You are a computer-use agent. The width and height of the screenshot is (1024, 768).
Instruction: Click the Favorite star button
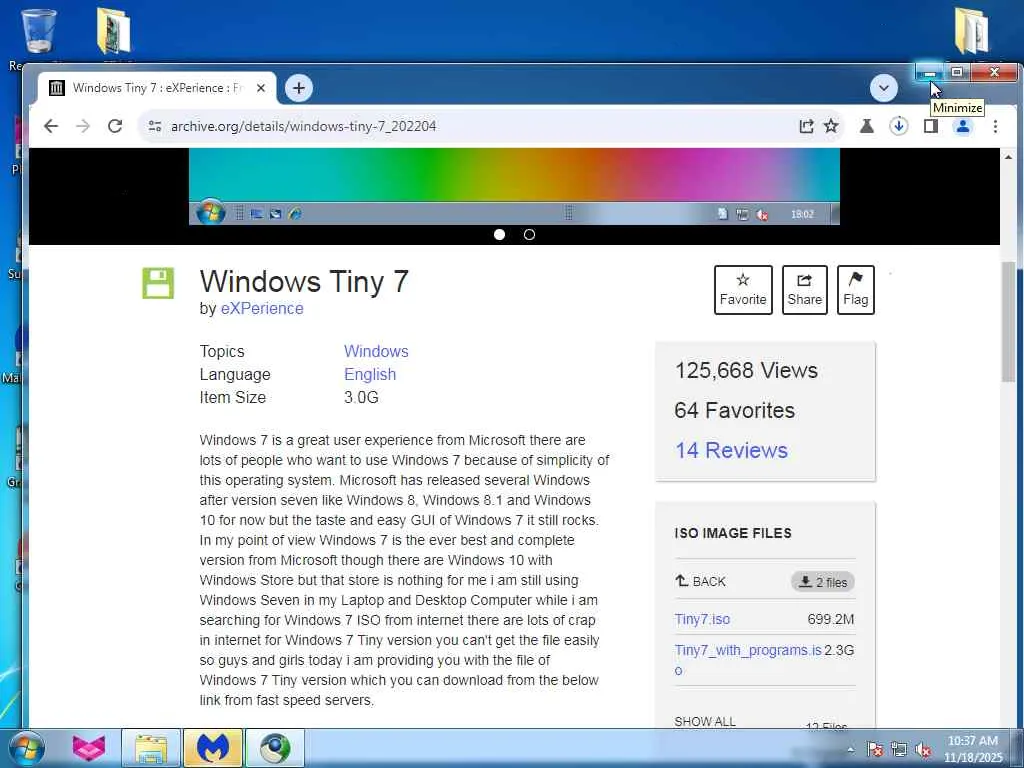click(x=743, y=289)
